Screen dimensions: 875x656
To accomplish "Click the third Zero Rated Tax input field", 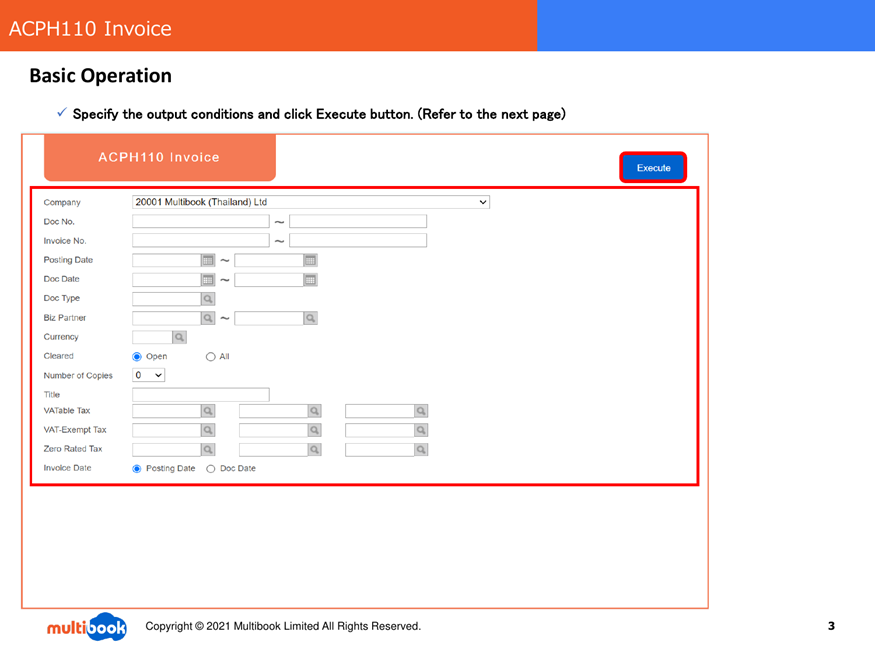I will pyautogui.click(x=380, y=450).
